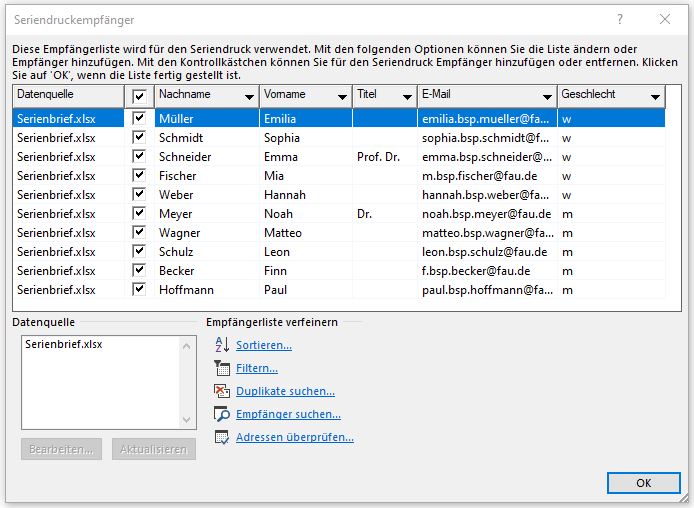Open the Titel column dropdown arrow
694x508 pixels.
407,96
